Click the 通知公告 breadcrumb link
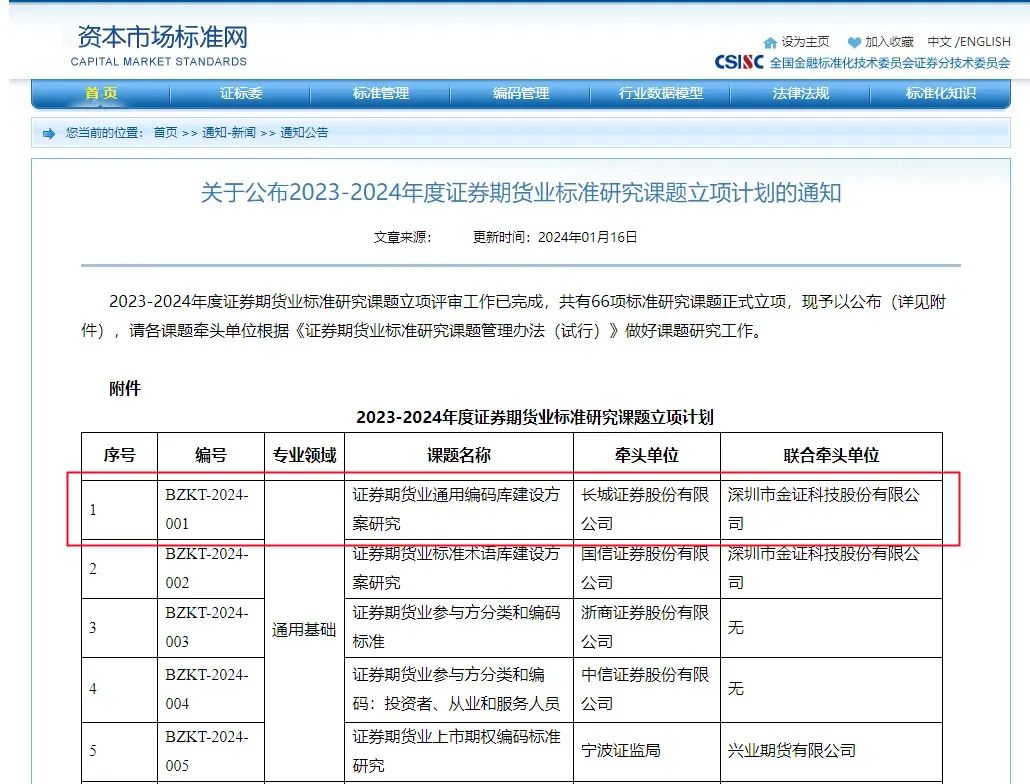 click(304, 133)
